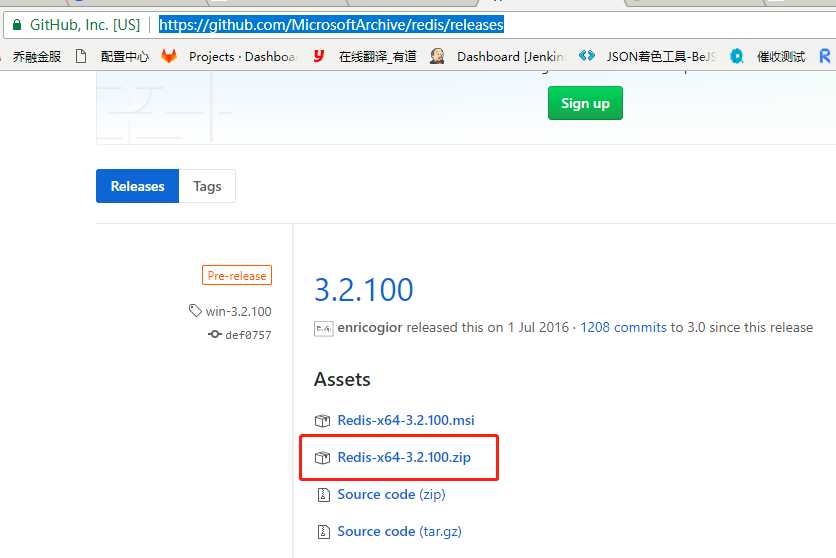
Task: Open the 乔融金服 bookmark
Action: coord(37,56)
